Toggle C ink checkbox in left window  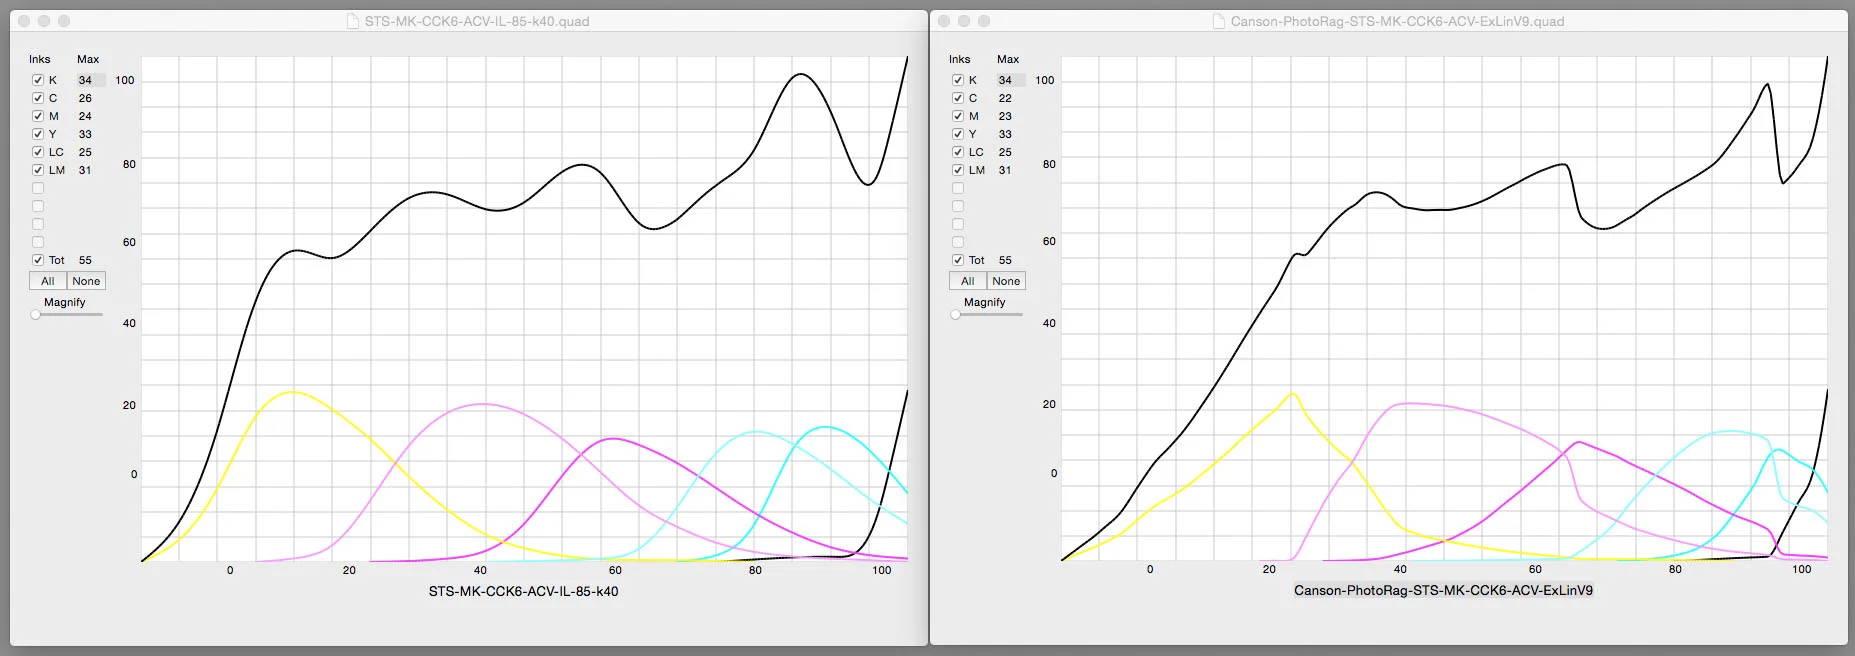(38, 98)
